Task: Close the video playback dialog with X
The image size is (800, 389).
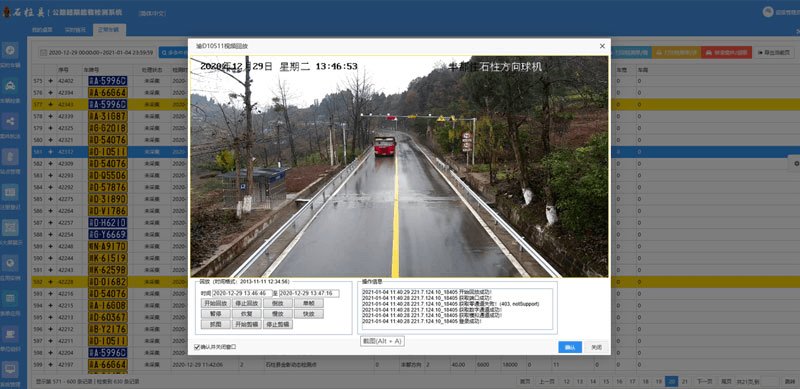Action: click(x=602, y=46)
